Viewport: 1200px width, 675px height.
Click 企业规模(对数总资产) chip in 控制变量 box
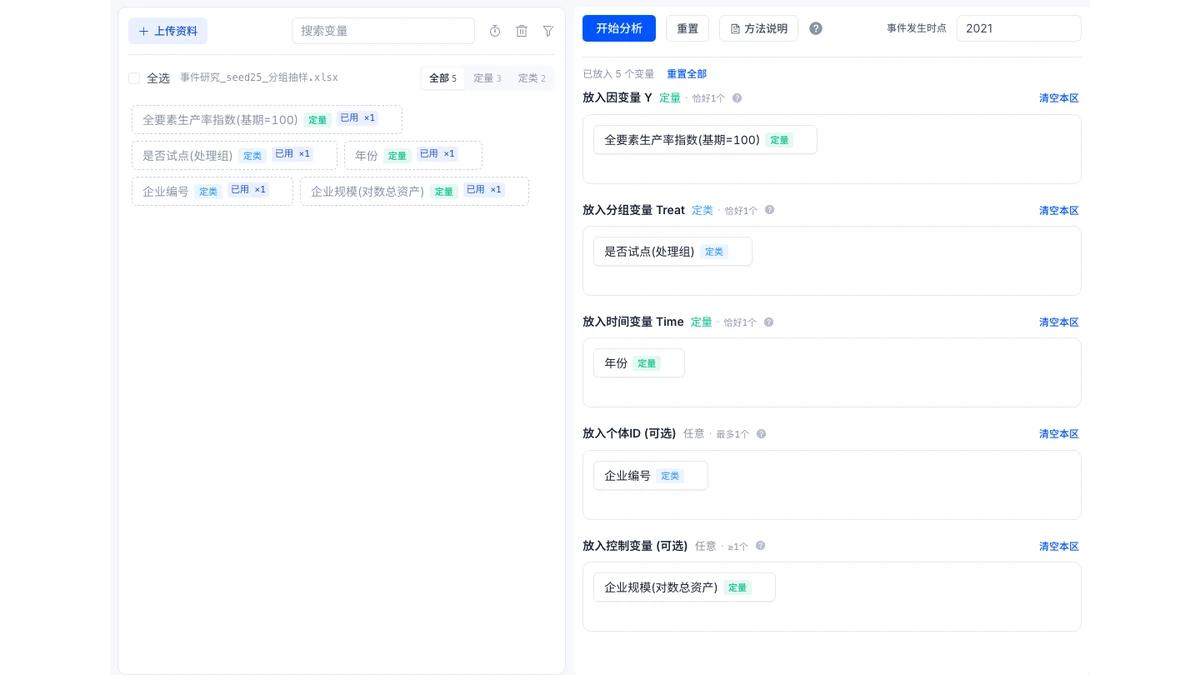[684, 587]
